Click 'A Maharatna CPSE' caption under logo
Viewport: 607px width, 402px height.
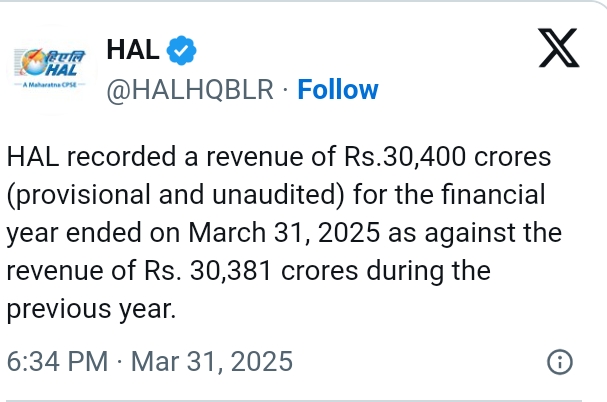pos(50,86)
